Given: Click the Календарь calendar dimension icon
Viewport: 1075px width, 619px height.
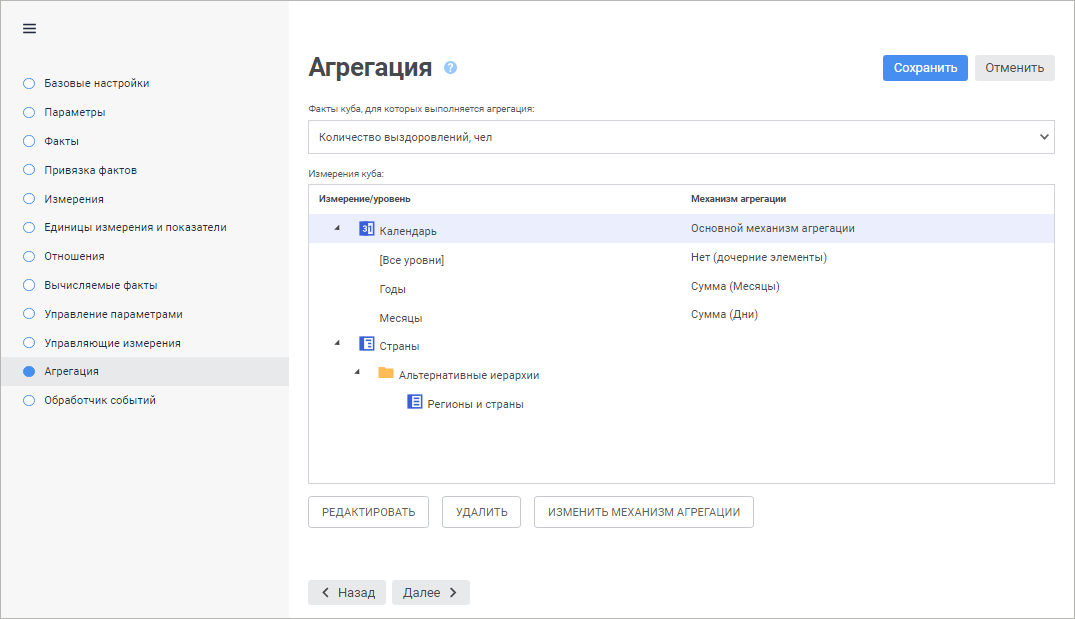Looking at the screenshot, I should tap(366, 229).
